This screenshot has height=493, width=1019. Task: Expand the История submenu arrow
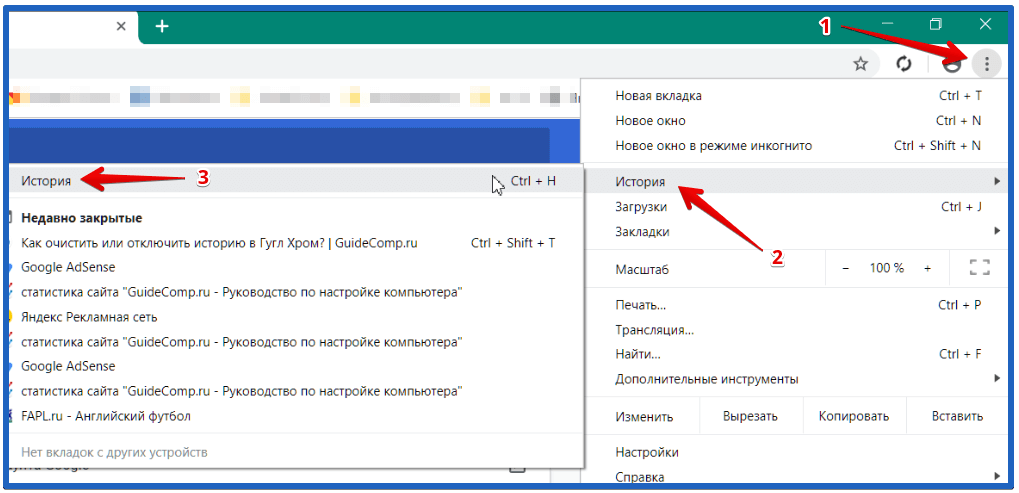pyautogui.click(x=997, y=182)
